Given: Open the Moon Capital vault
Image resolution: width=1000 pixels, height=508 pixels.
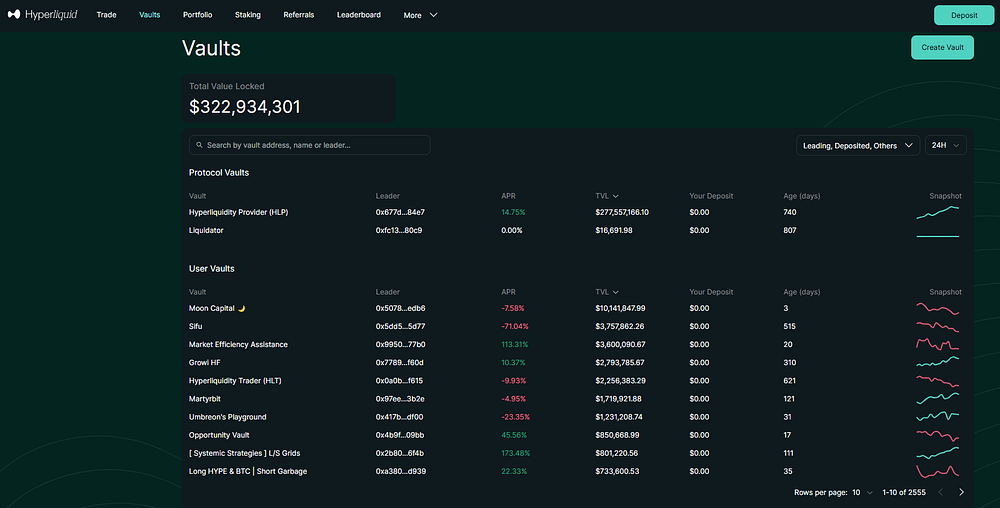Looking at the screenshot, I should (217, 308).
